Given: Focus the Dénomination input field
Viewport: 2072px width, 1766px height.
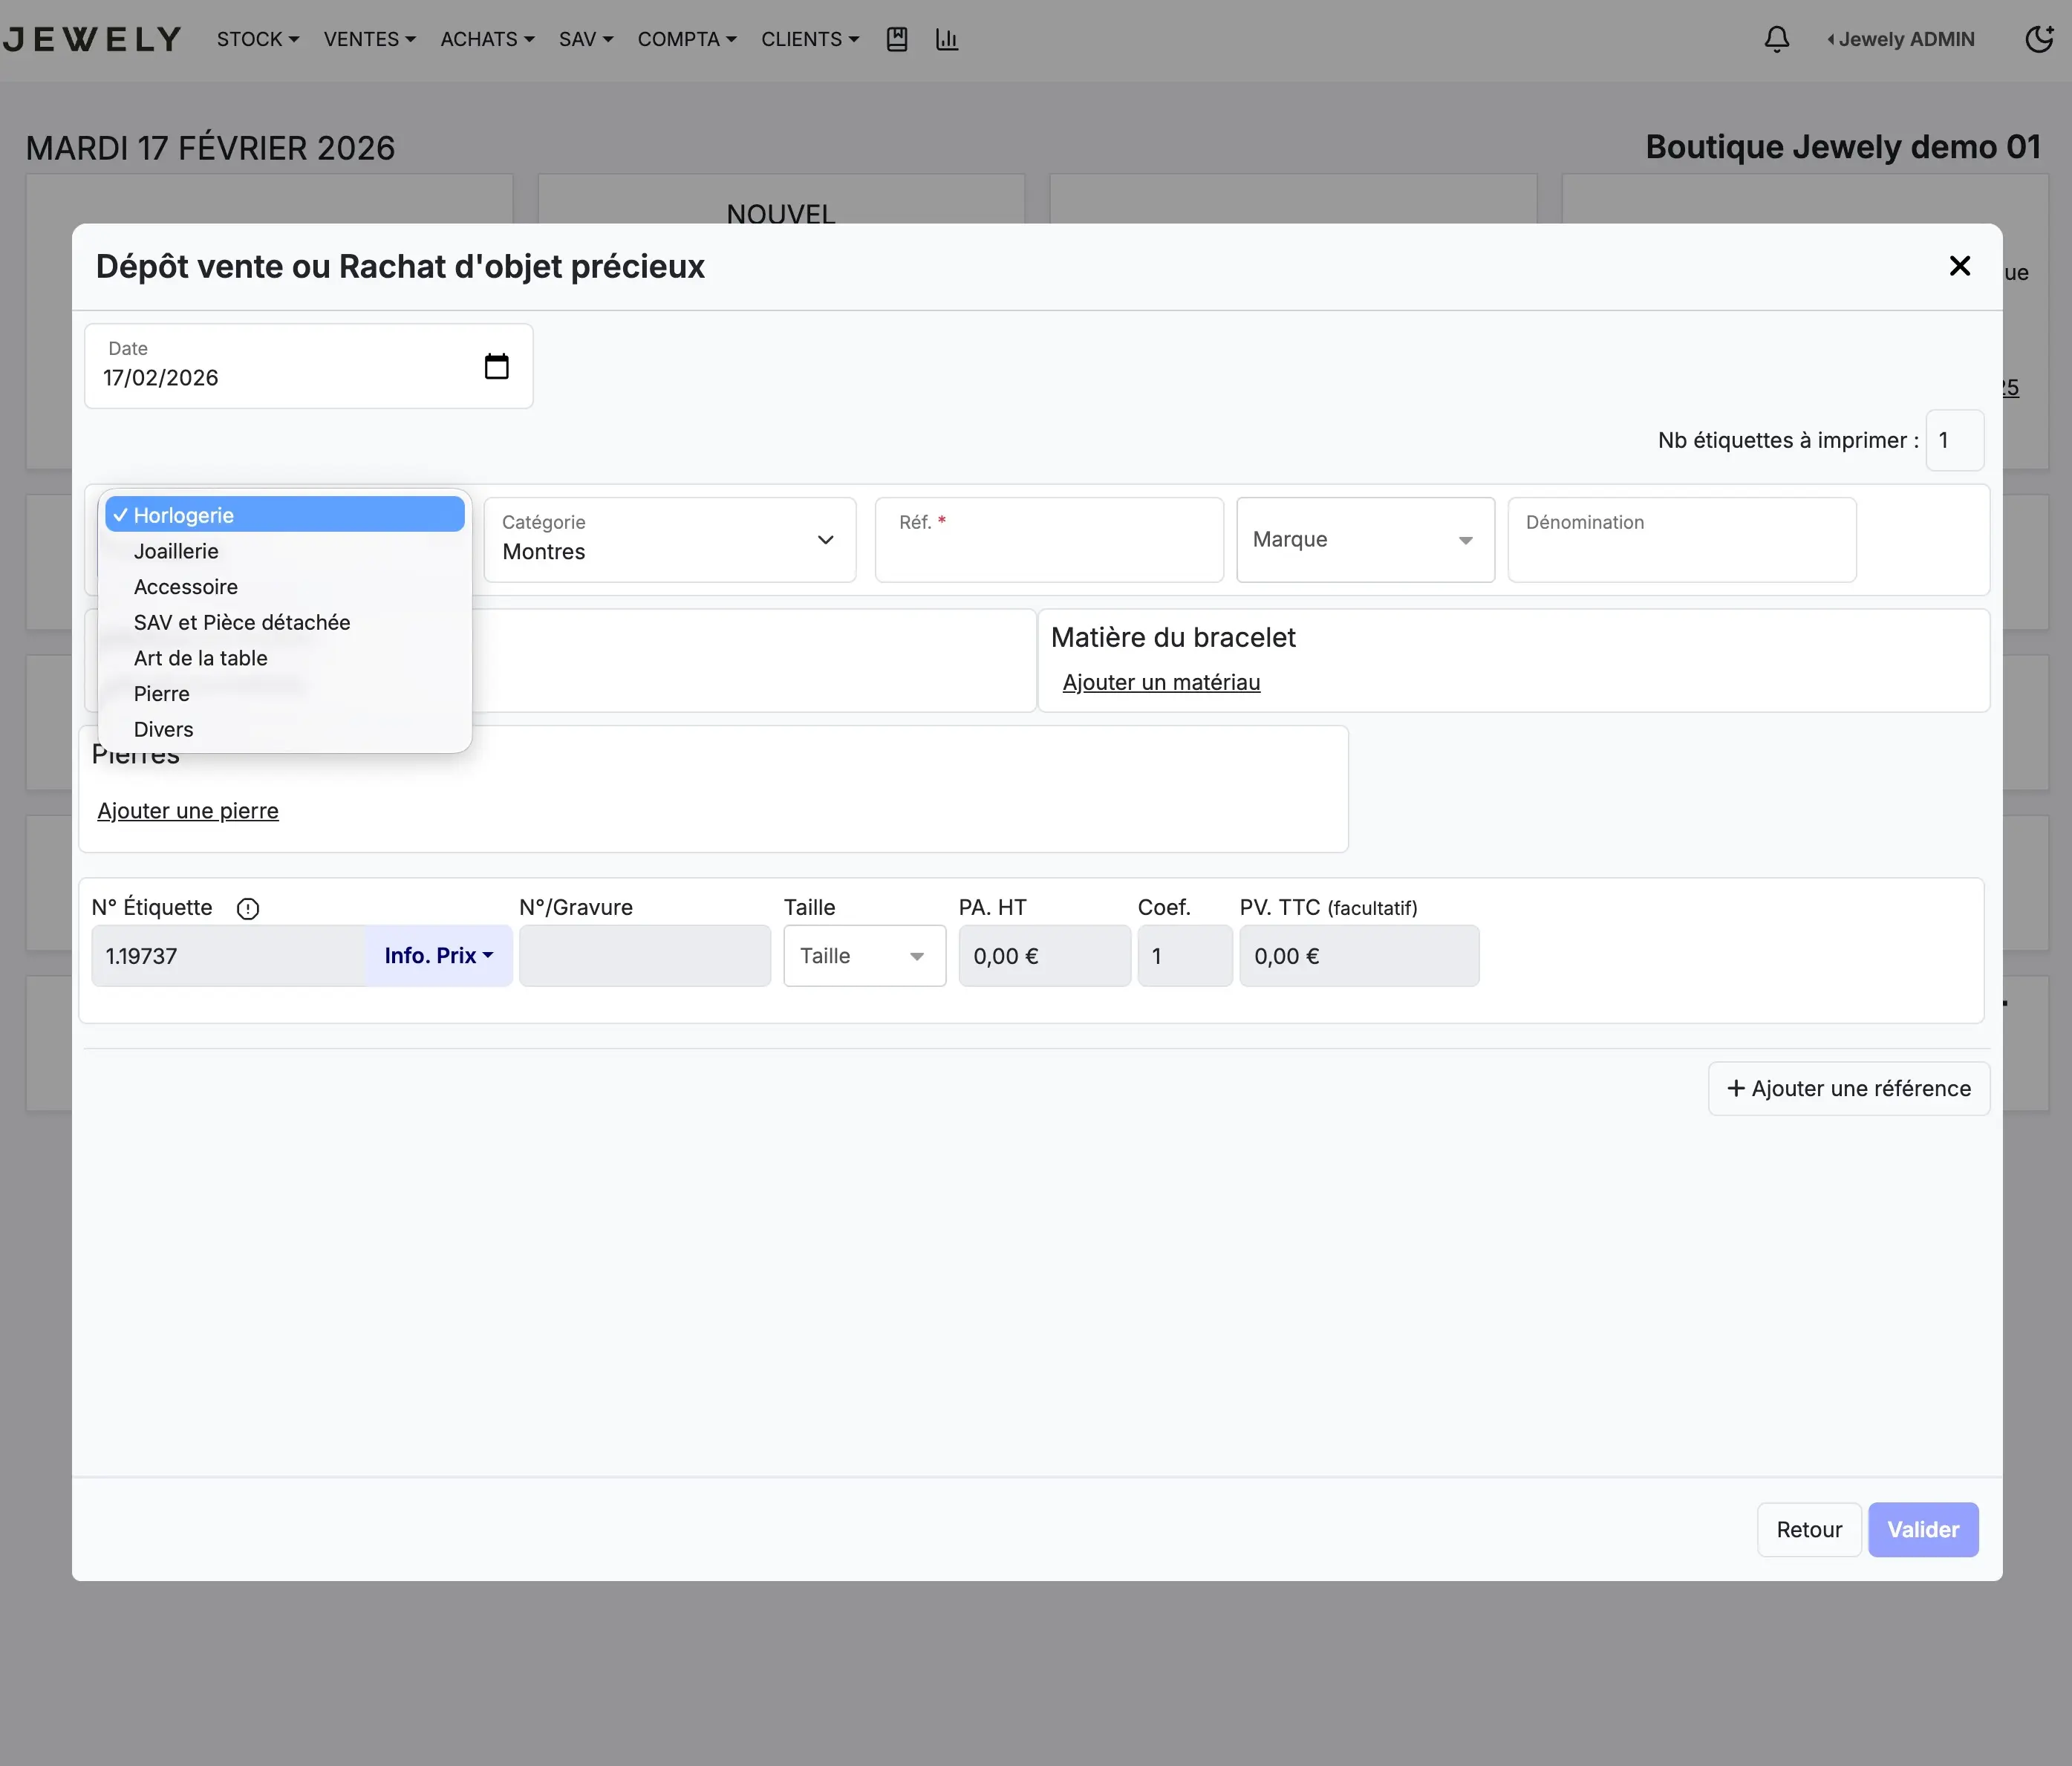Looking at the screenshot, I should coord(1682,540).
